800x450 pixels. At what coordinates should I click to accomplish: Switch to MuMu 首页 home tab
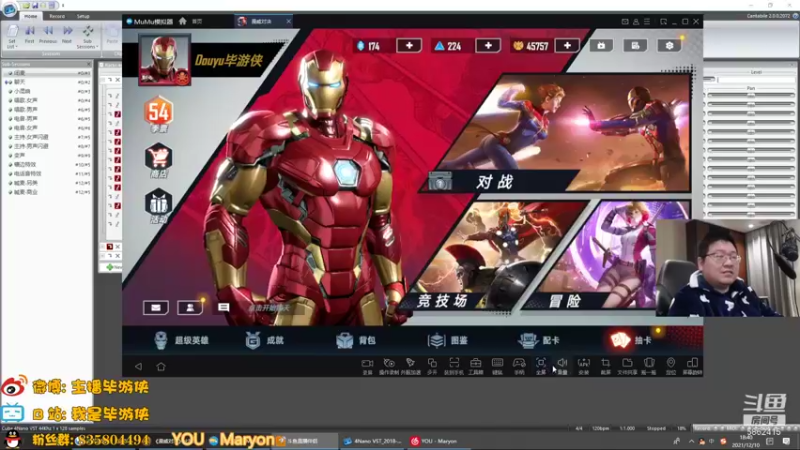coord(197,21)
